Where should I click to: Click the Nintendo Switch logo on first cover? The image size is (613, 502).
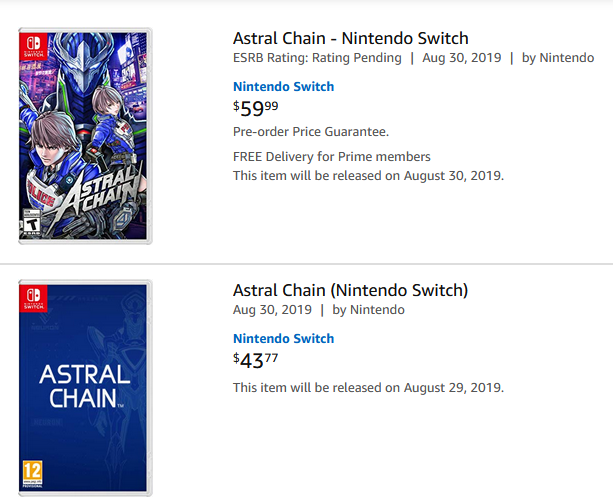tap(33, 46)
